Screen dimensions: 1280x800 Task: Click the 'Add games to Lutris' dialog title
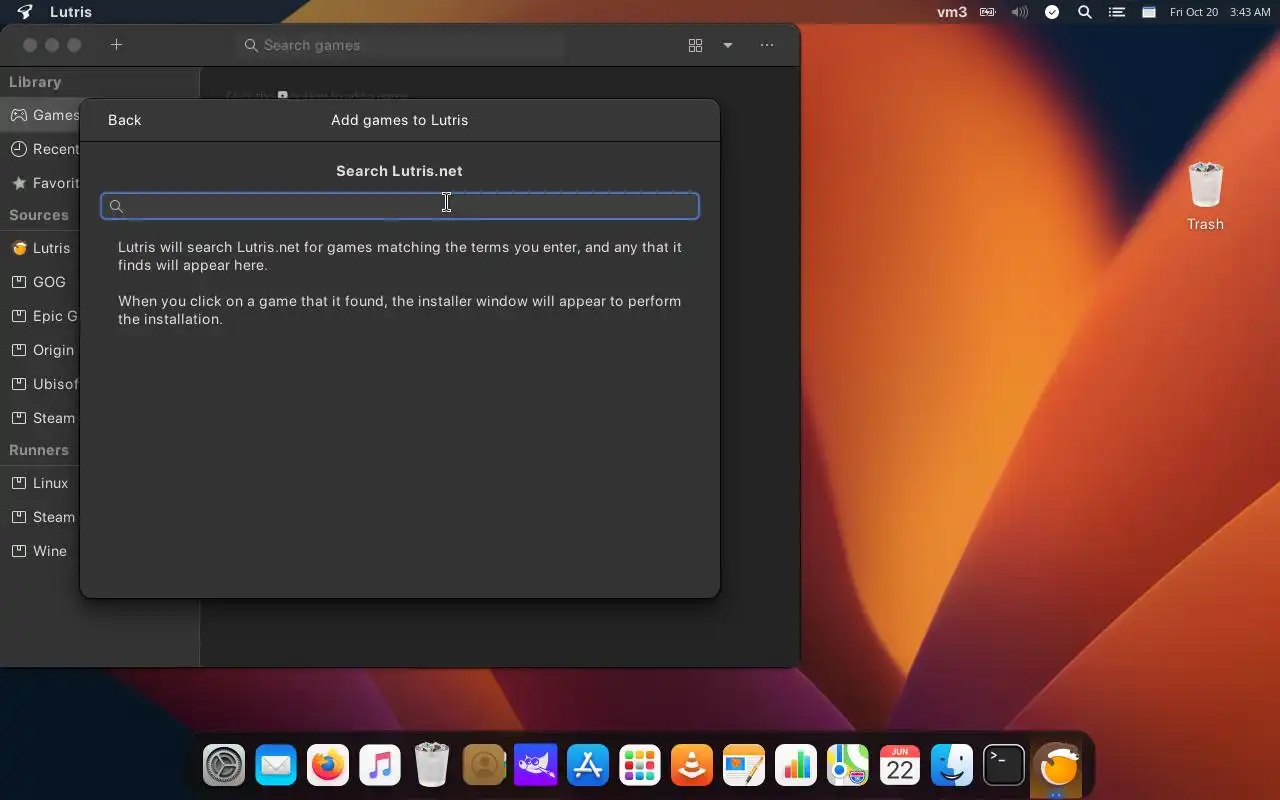[x=400, y=120]
